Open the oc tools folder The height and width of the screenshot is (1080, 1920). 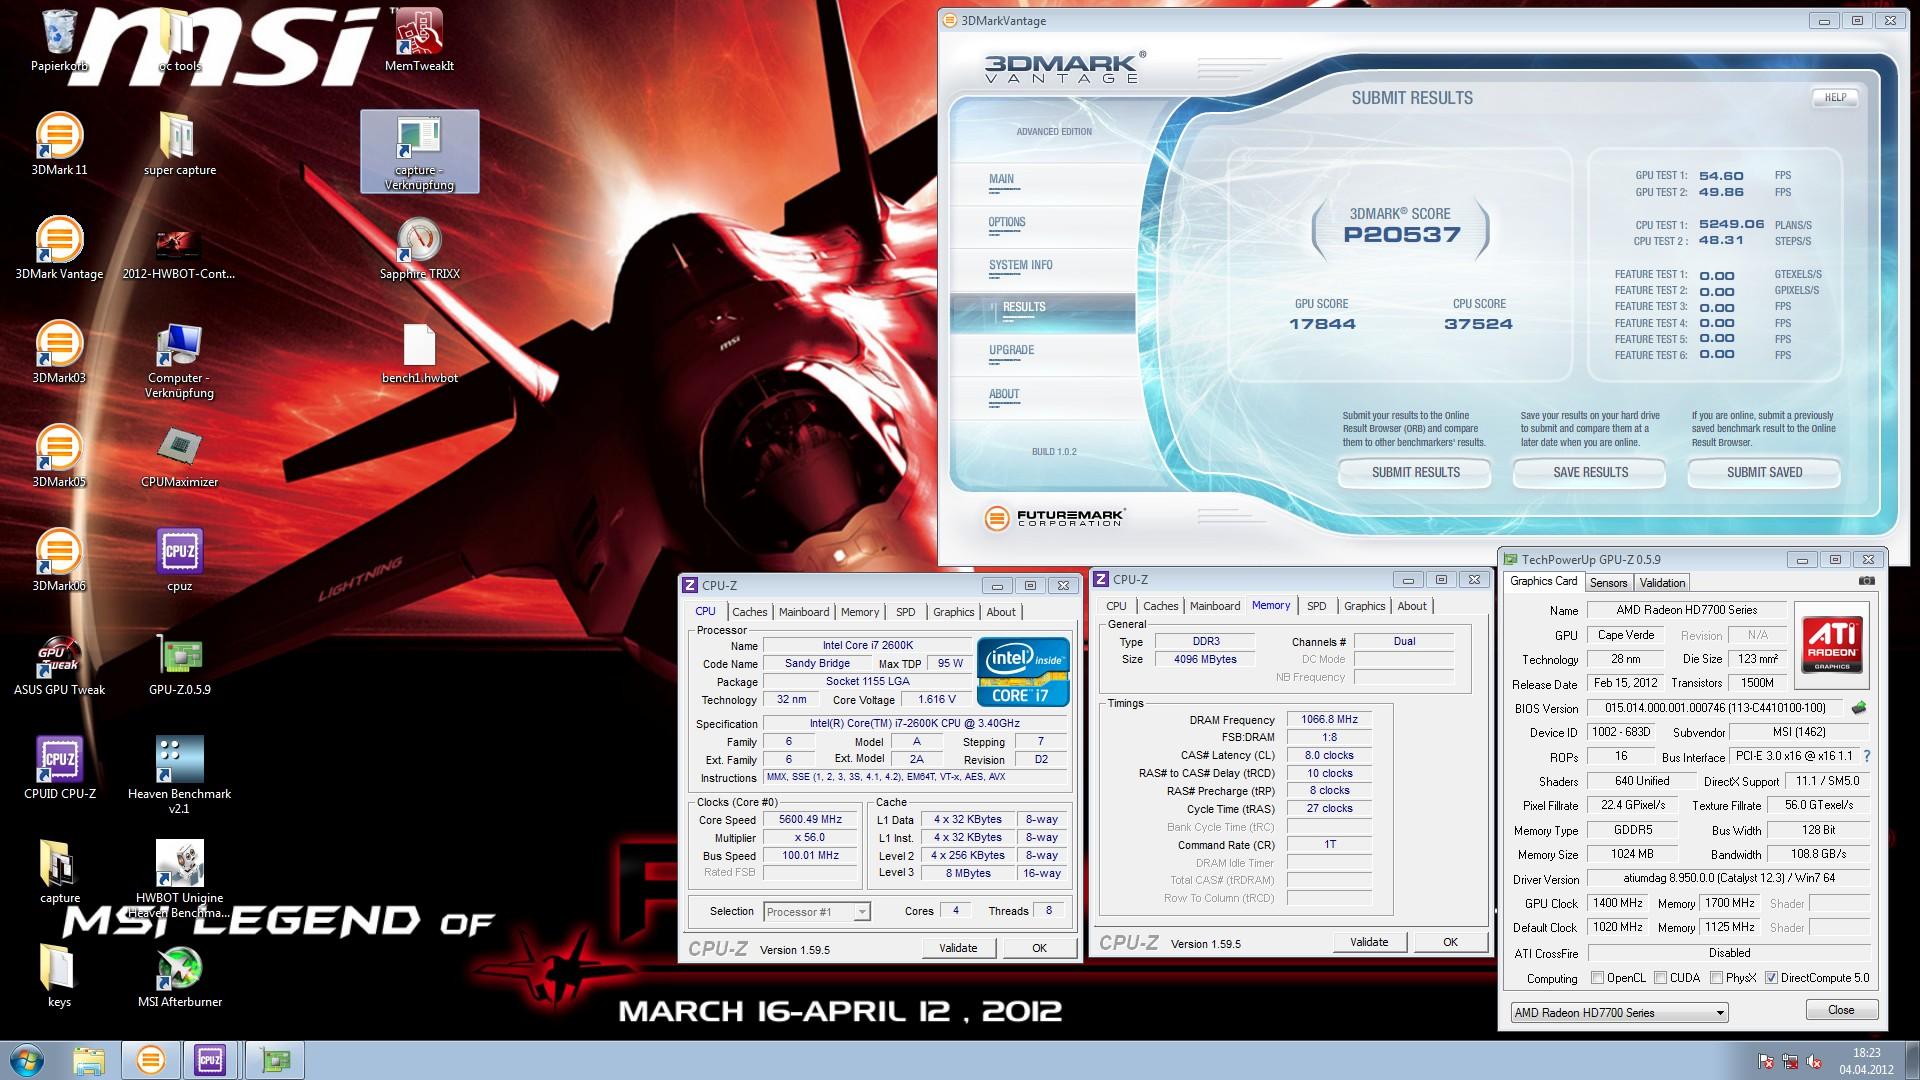click(x=180, y=40)
